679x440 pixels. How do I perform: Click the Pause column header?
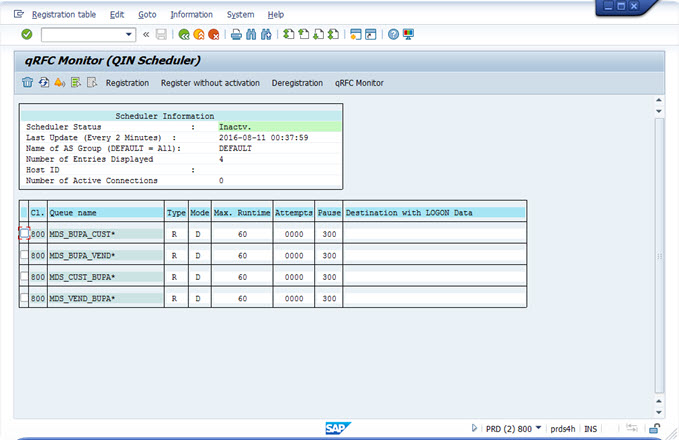329,213
